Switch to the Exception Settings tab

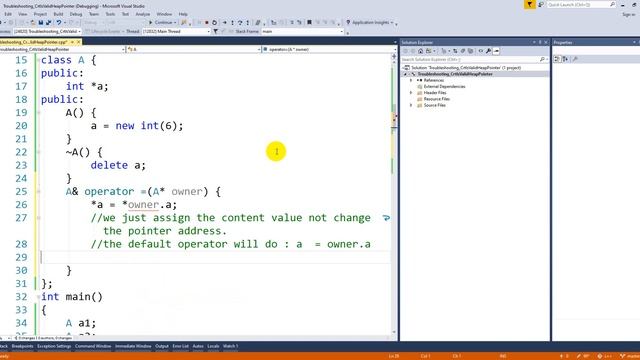click(x=54, y=346)
